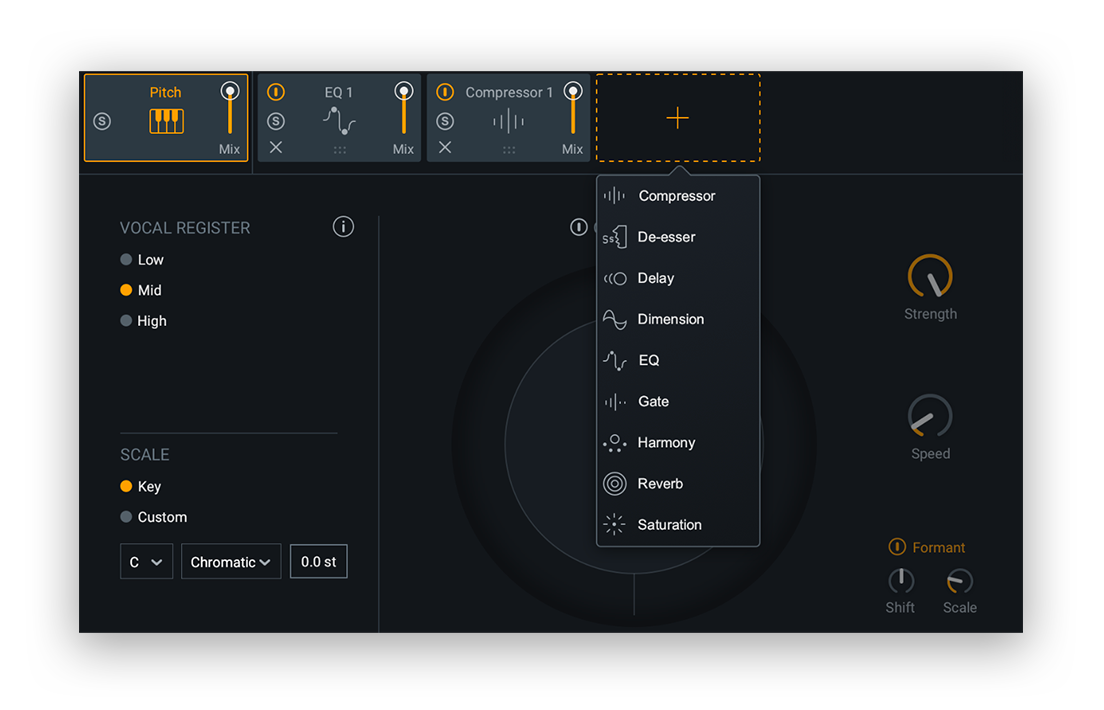
Task: Click the EQ 1 curve icon
Action: click(x=339, y=121)
